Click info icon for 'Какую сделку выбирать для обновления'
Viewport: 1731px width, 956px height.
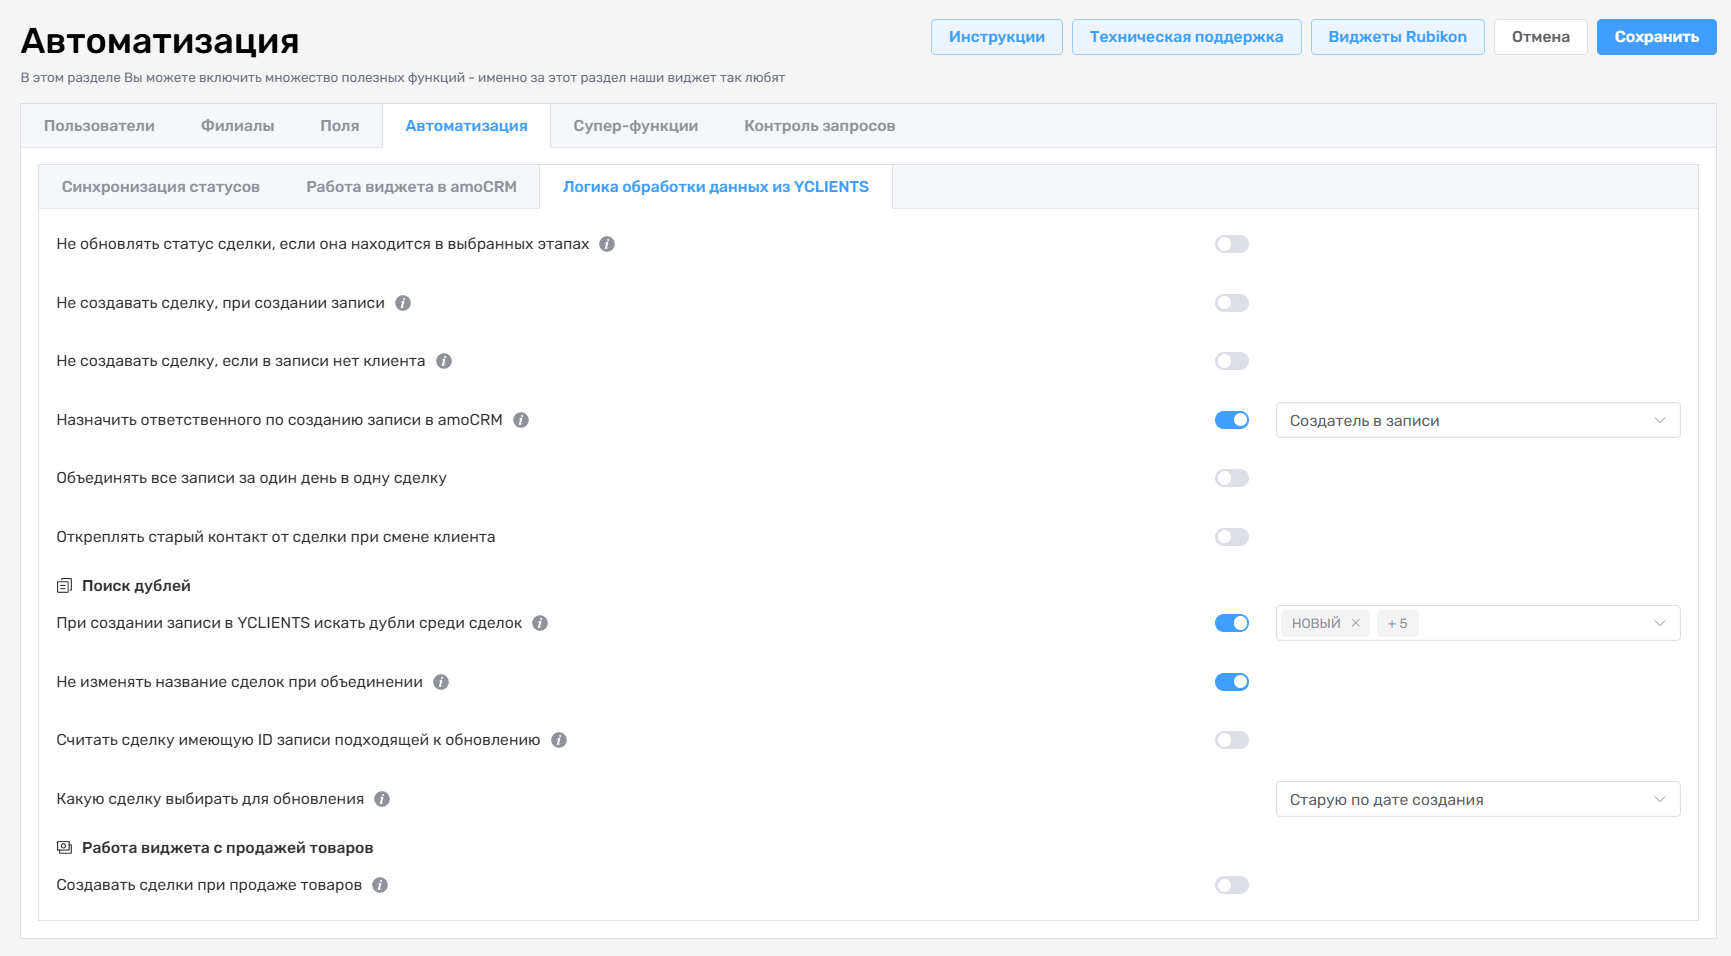tap(382, 799)
